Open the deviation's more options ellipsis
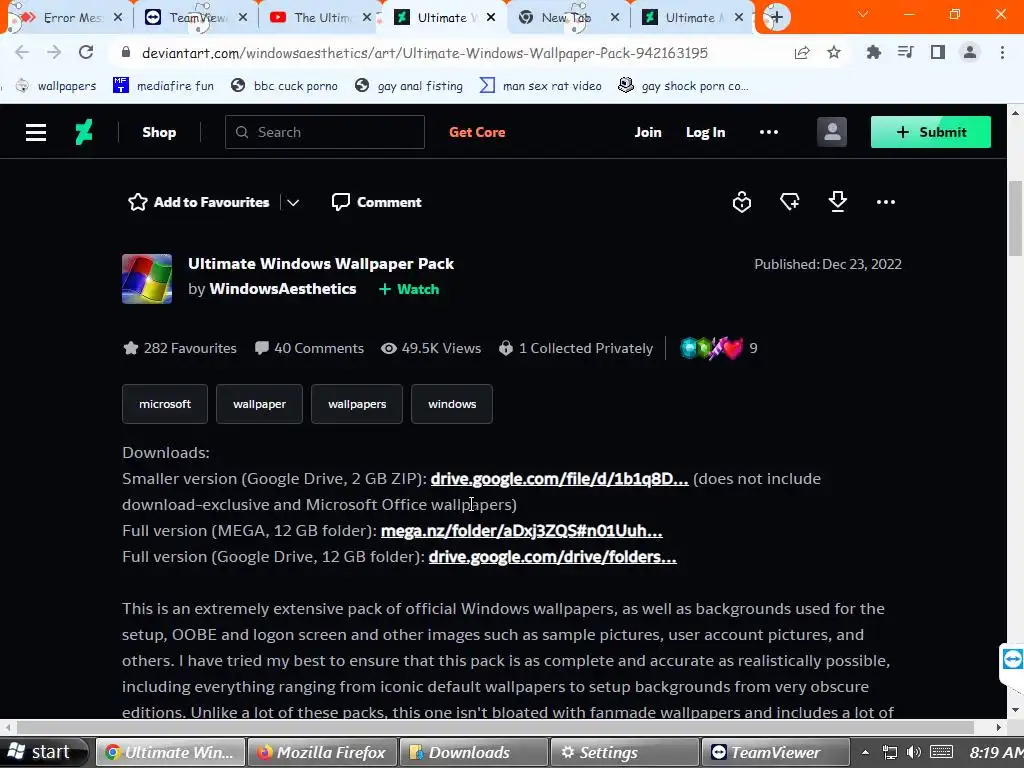 (x=886, y=202)
